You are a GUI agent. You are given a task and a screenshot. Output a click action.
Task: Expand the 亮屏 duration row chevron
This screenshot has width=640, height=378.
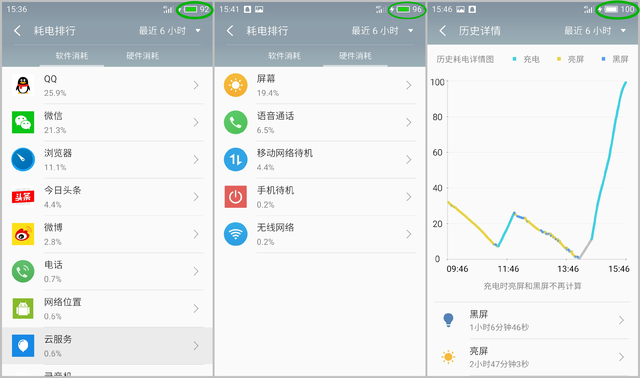click(621, 357)
